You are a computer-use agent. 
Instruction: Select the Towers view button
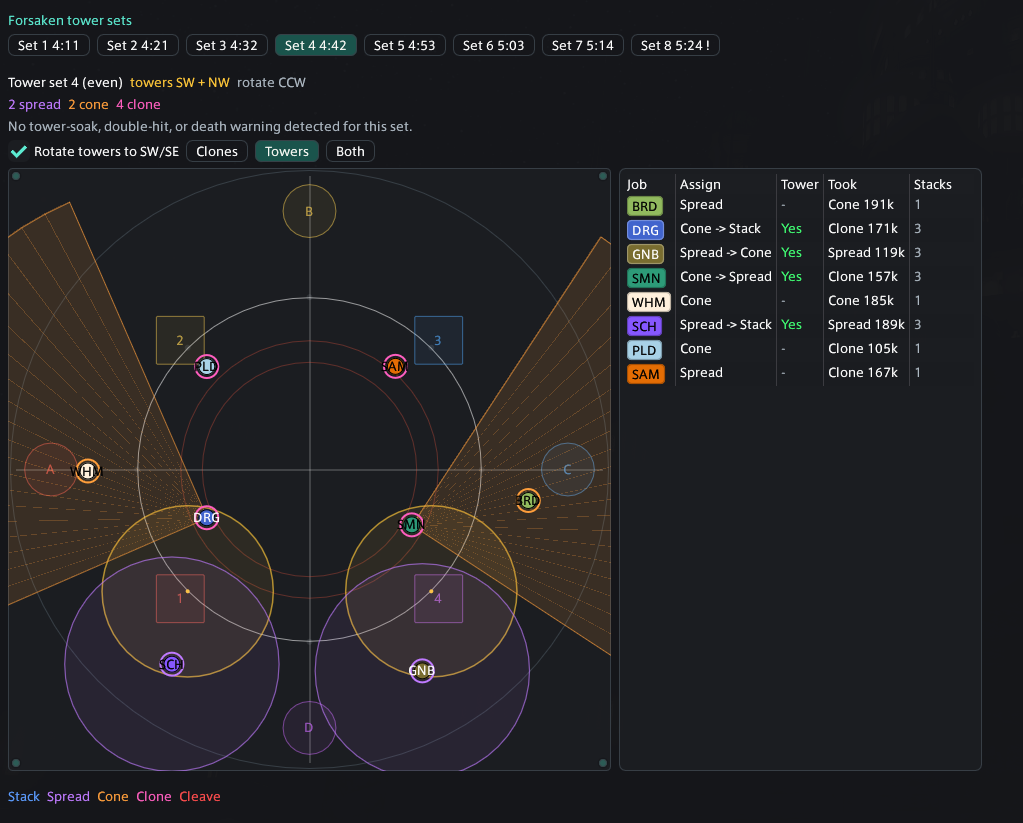coord(286,151)
